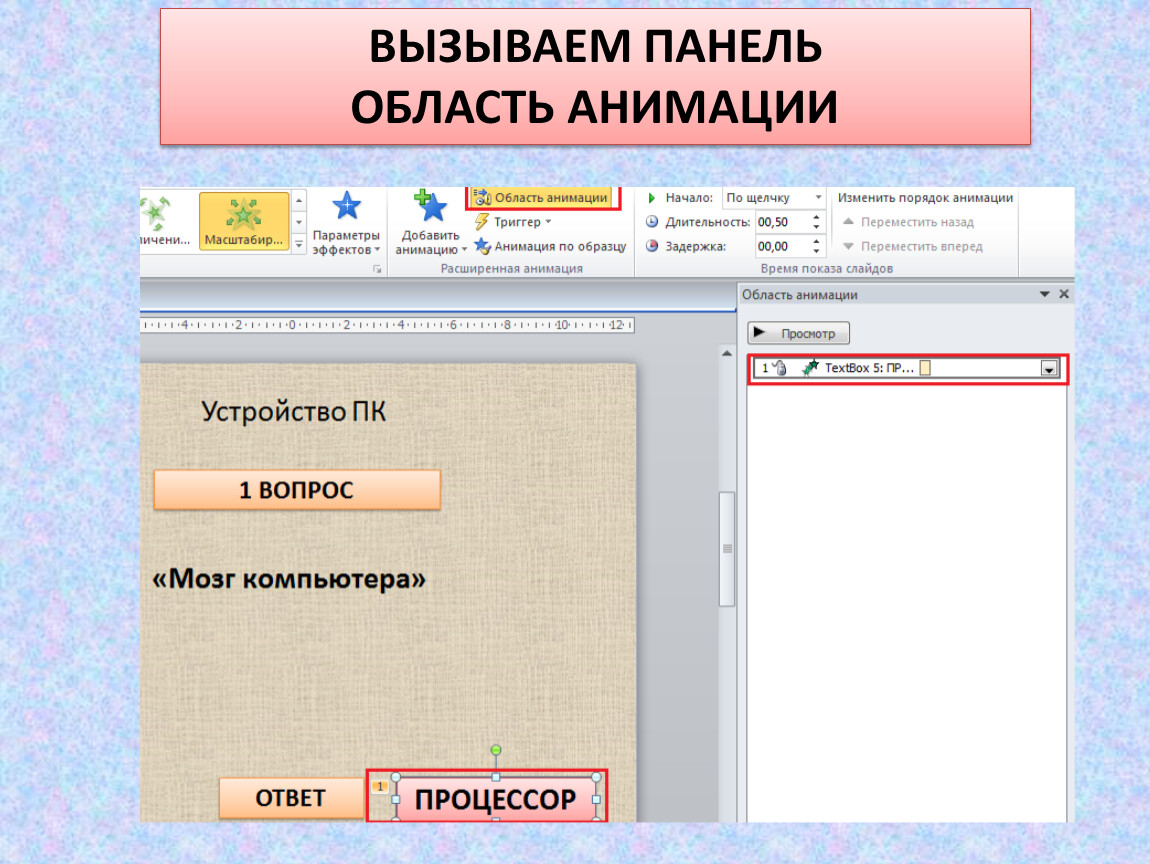This screenshot has height=864, width=1150.
Task: Decrease the Задержка value with the down spinner
Action: coord(816,251)
